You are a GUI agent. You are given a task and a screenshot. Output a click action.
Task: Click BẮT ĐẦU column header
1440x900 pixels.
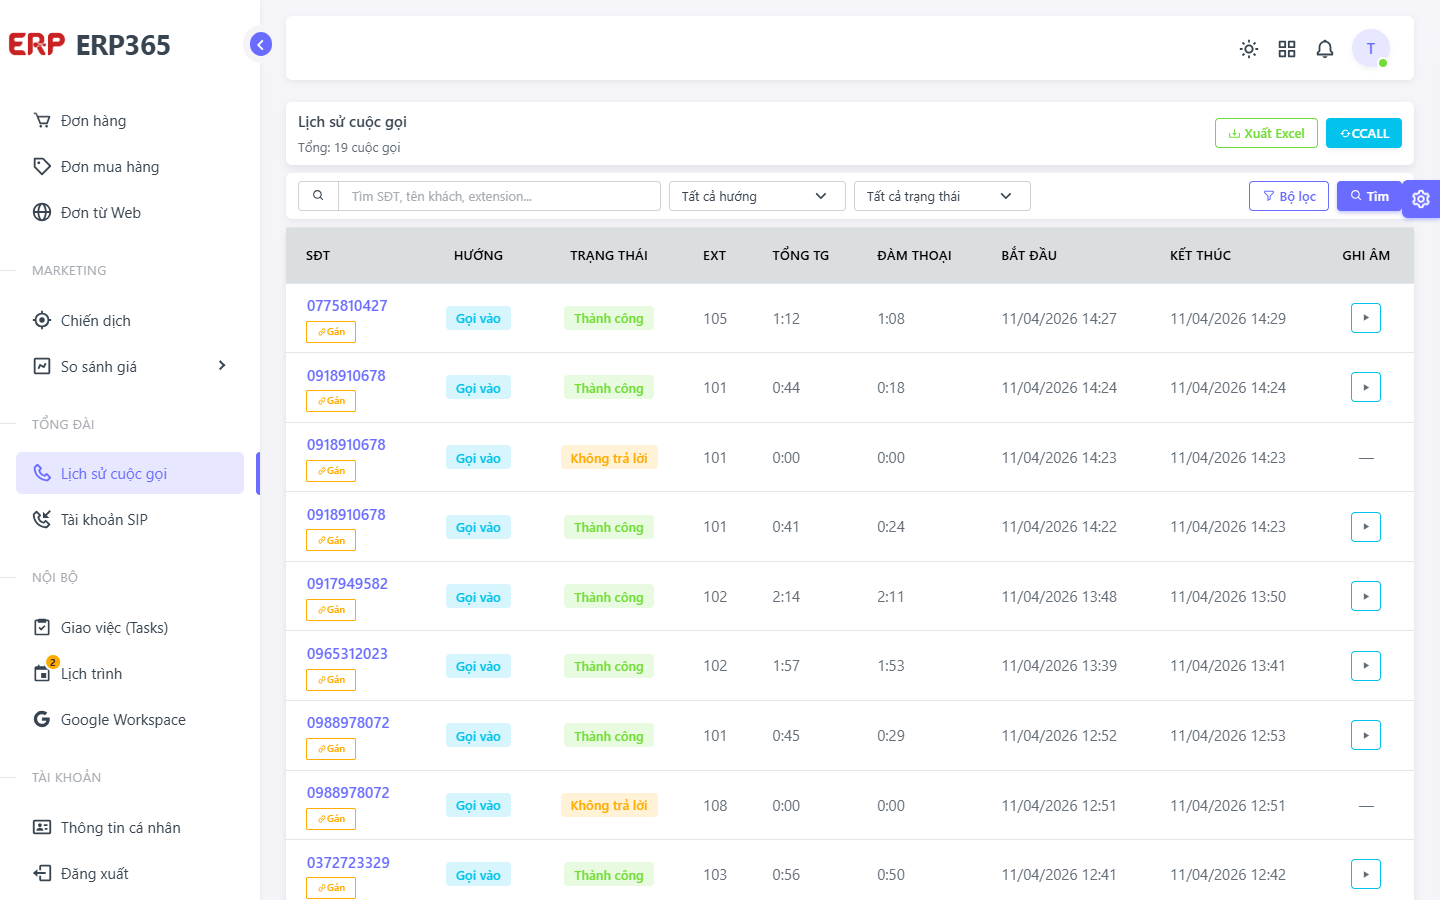[x=1029, y=256]
